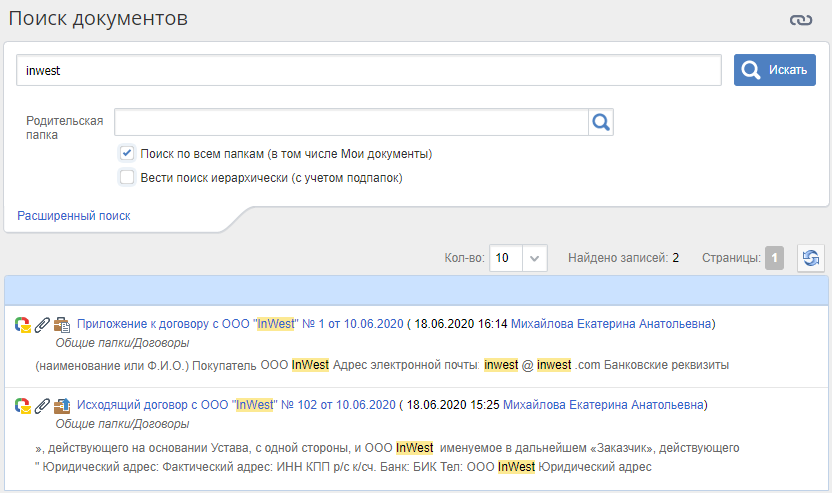832x493 pixels.
Task: Uncheck 'Поиск по всем папкам' checkbox
Action: coord(127,153)
